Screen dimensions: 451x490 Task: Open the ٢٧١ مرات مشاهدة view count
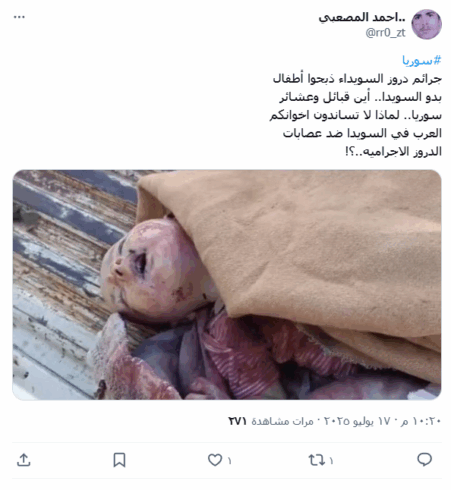pyautogui.click(x=271, y=421)
